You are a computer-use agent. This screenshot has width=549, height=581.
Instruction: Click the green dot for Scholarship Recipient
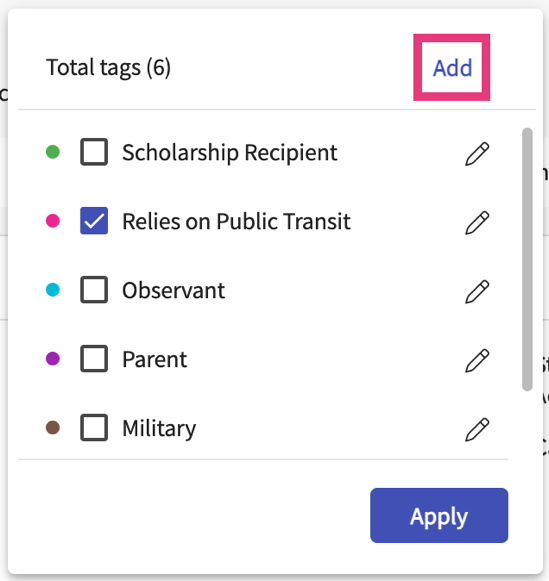pyautogui.click(x=53, y=152)
